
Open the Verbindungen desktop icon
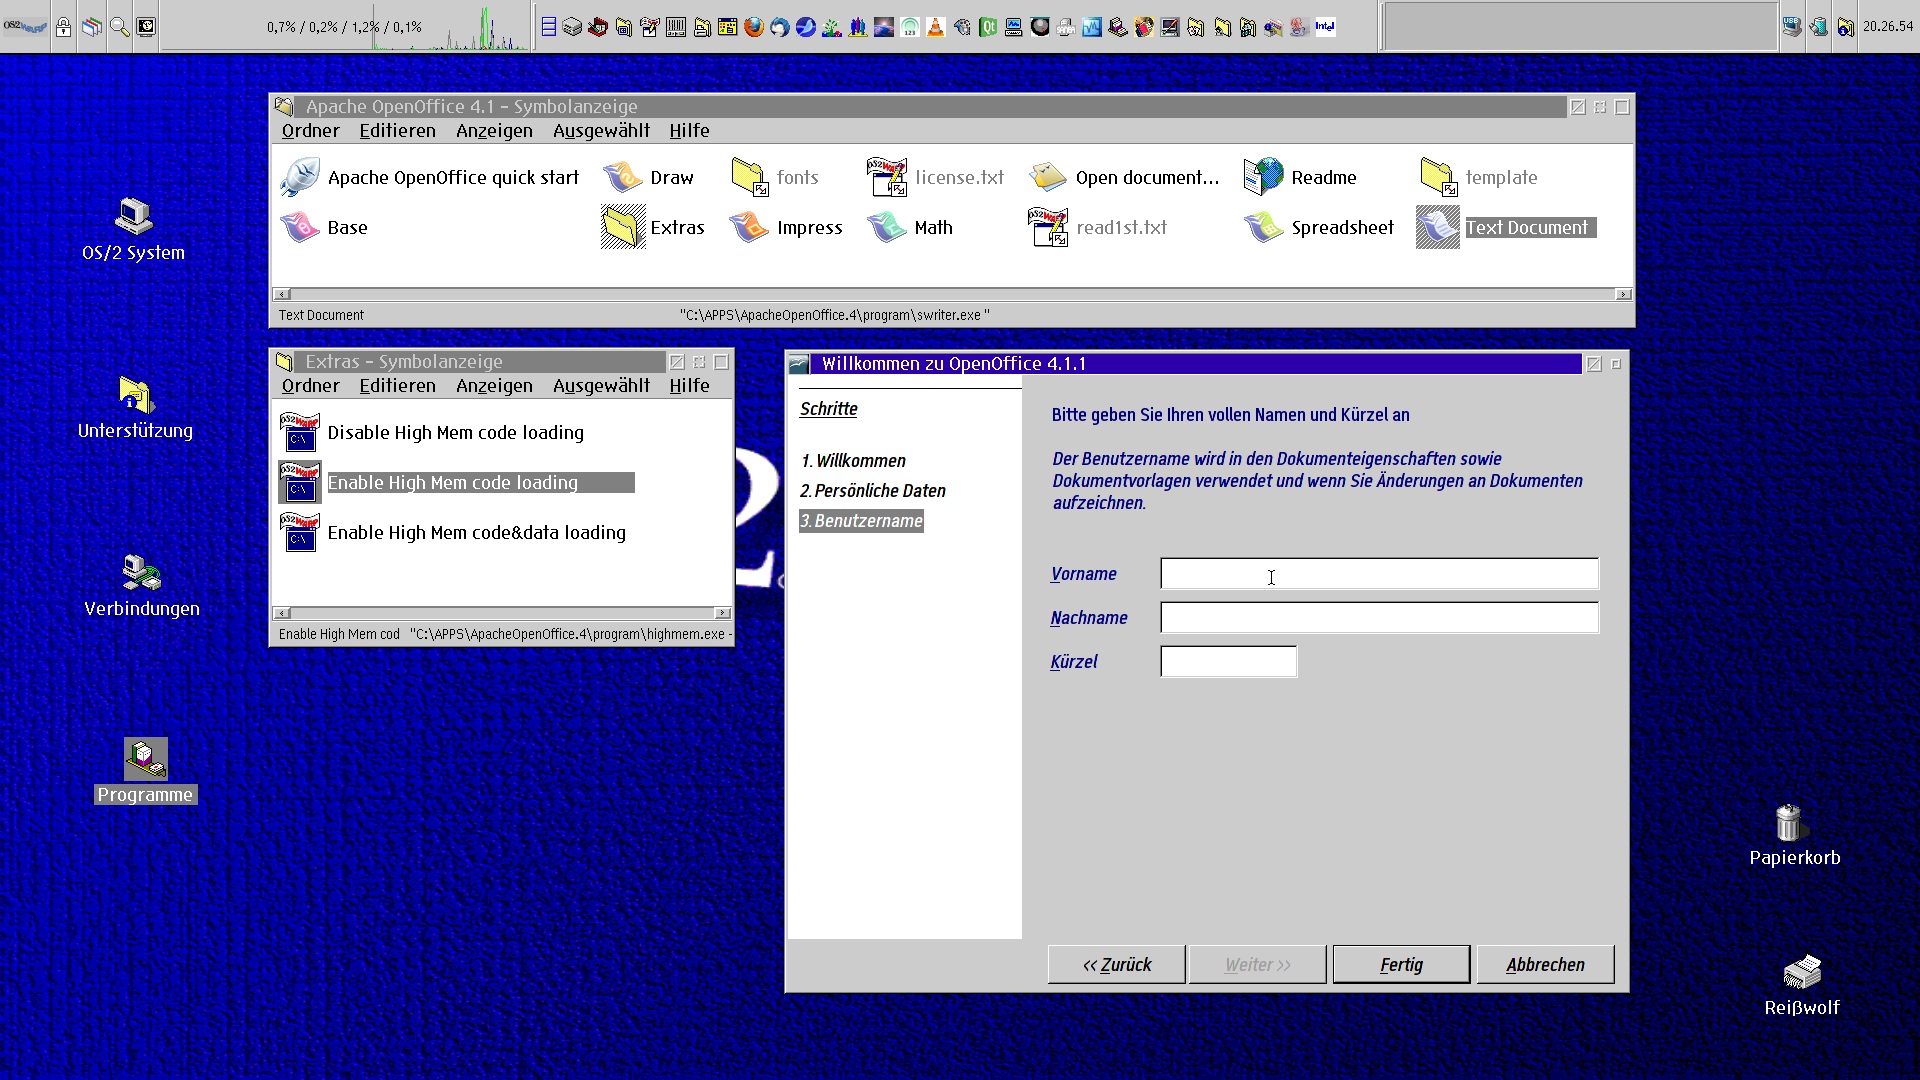click(141, 572)
